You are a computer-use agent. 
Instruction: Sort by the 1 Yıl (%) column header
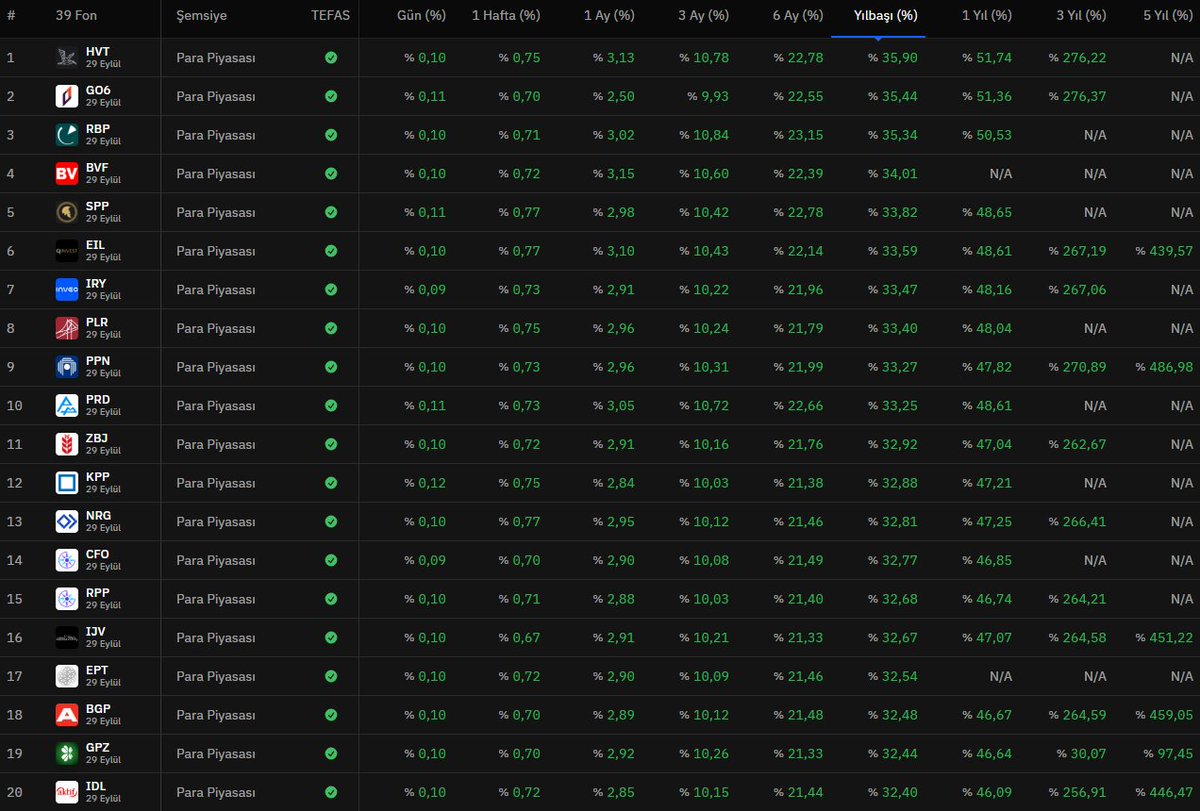pos(987,16)
